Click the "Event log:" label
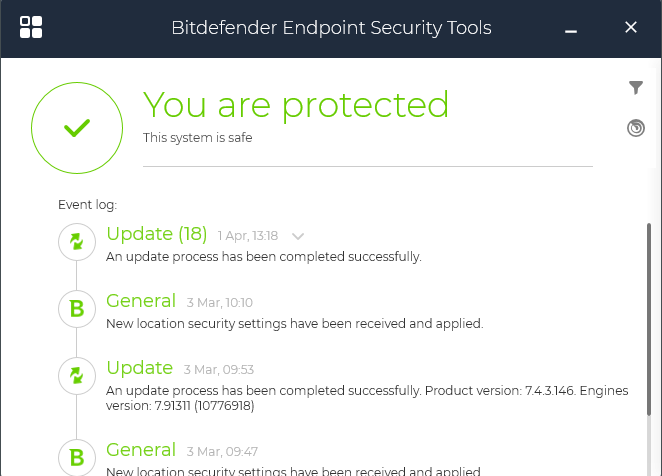Viewport: 662px width, 476px height. click(87, 205)
